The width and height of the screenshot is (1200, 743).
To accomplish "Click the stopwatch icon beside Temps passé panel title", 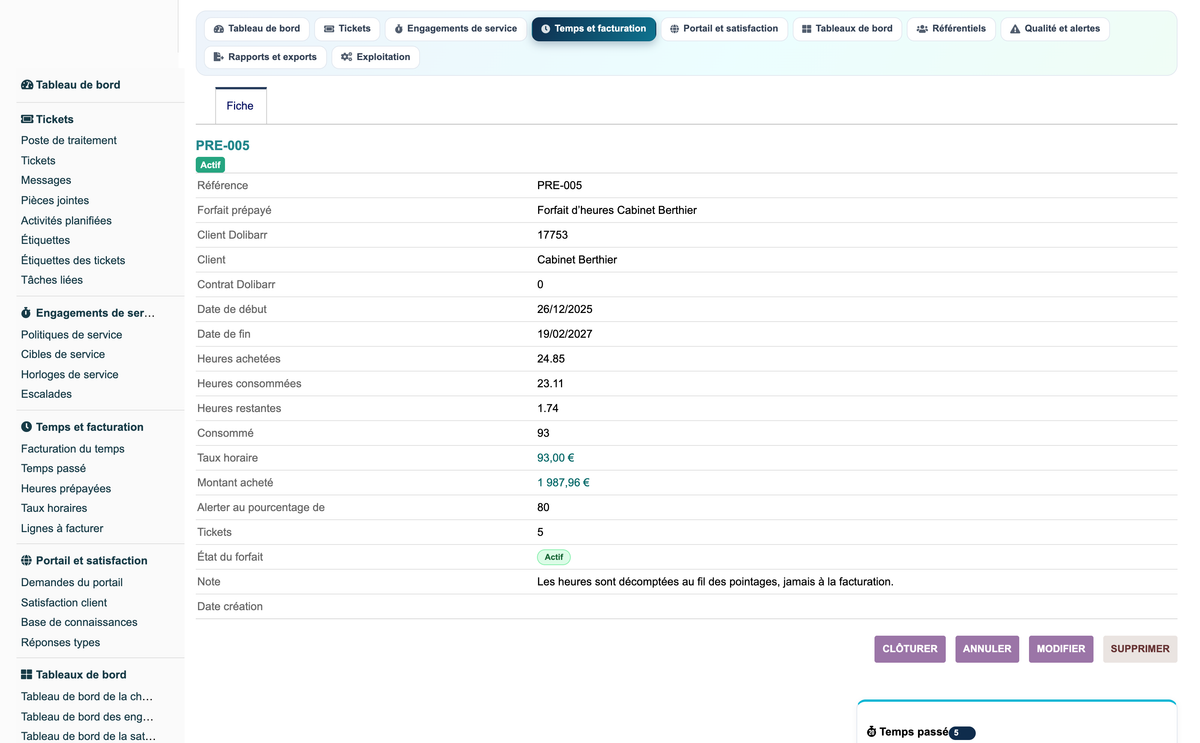I will (x=871, y=732).
